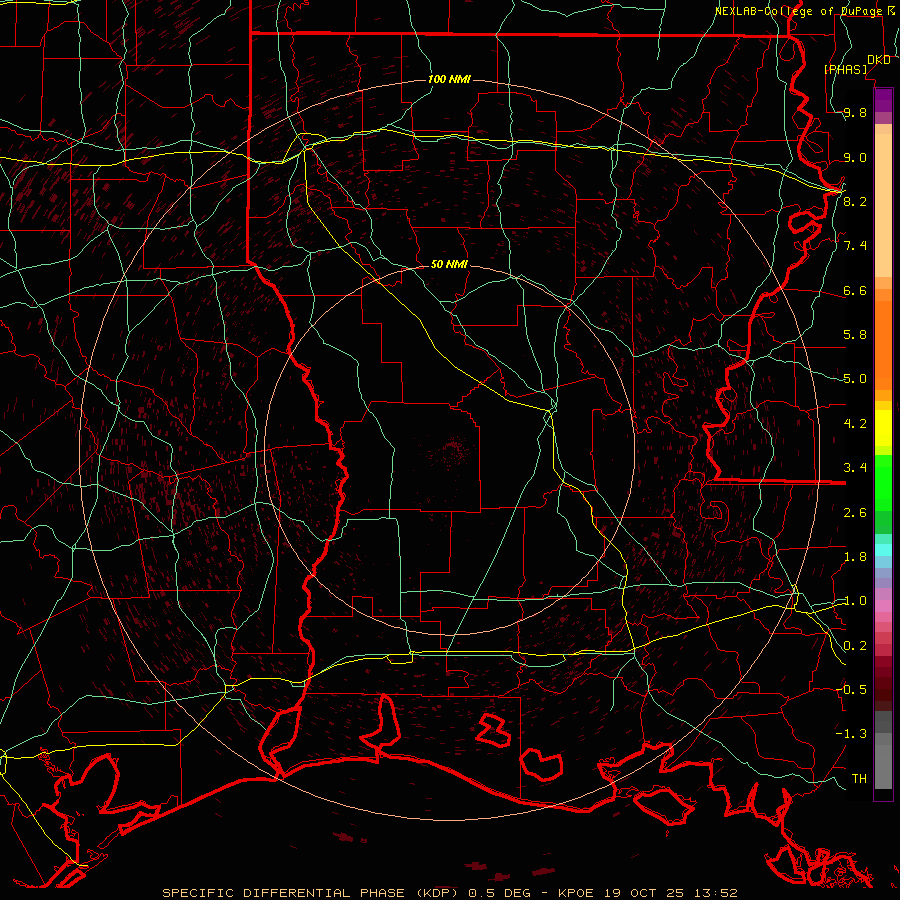Click the KPOE radar site identifier
900x900 pixels.
pyautogui.click(x=578, y=893)
